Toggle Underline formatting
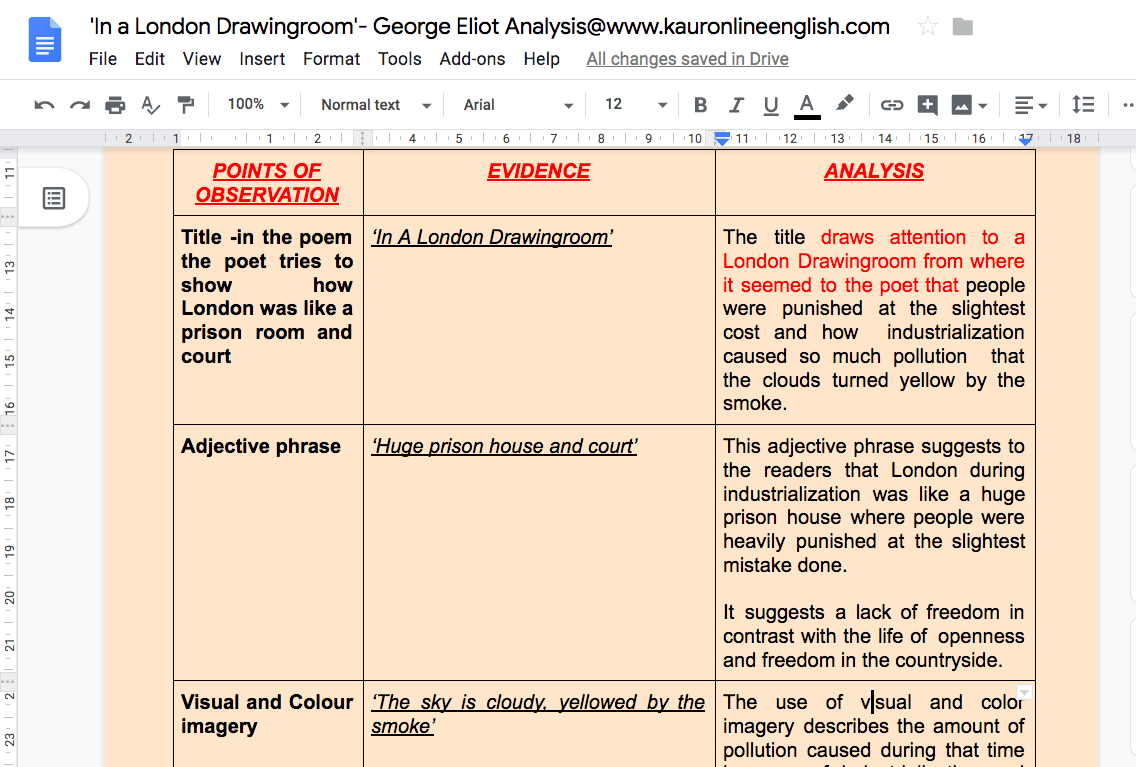1136x767 pixels. tap(771, 106)
